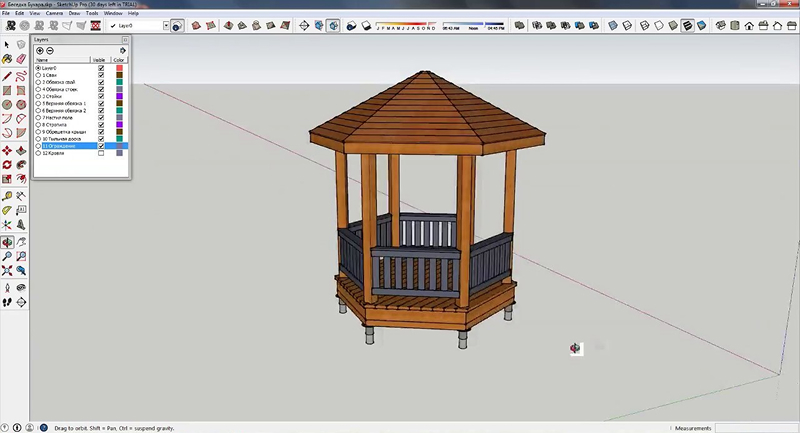
Task: Select the Follow Me tool
Action: pos(21,165)
